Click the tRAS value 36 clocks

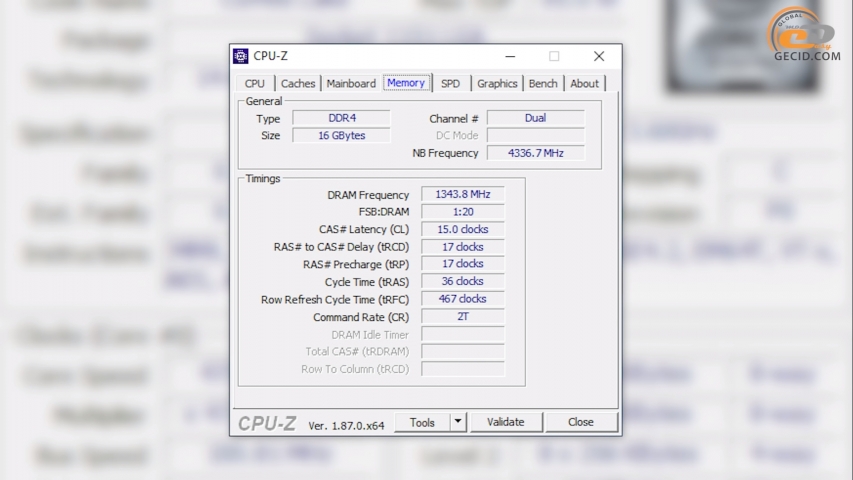click(x=463, y=281)
